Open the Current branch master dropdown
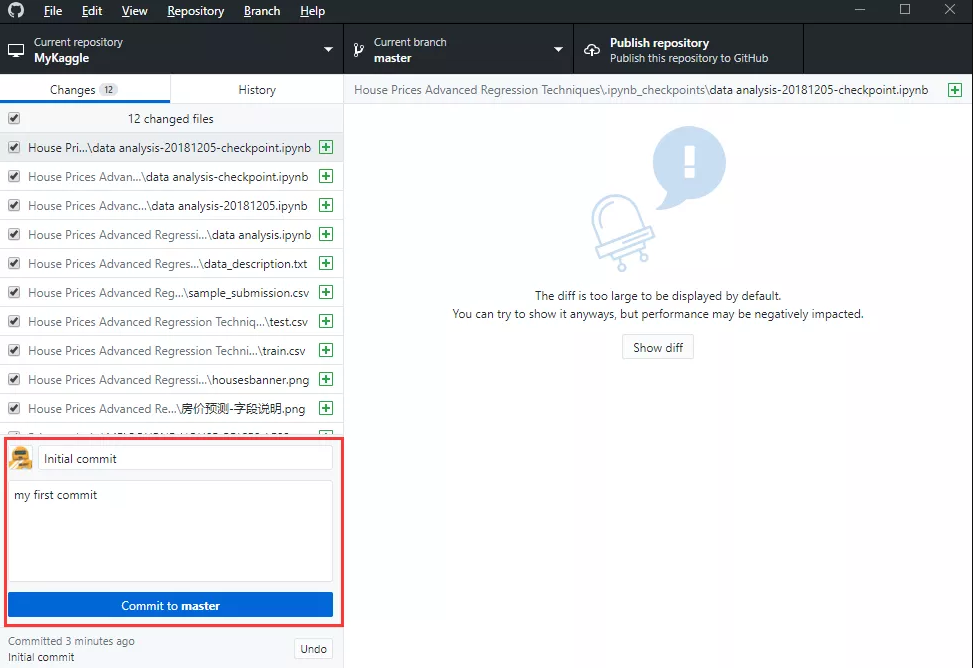The image size is (973, 668). click(x=459, y=49)
